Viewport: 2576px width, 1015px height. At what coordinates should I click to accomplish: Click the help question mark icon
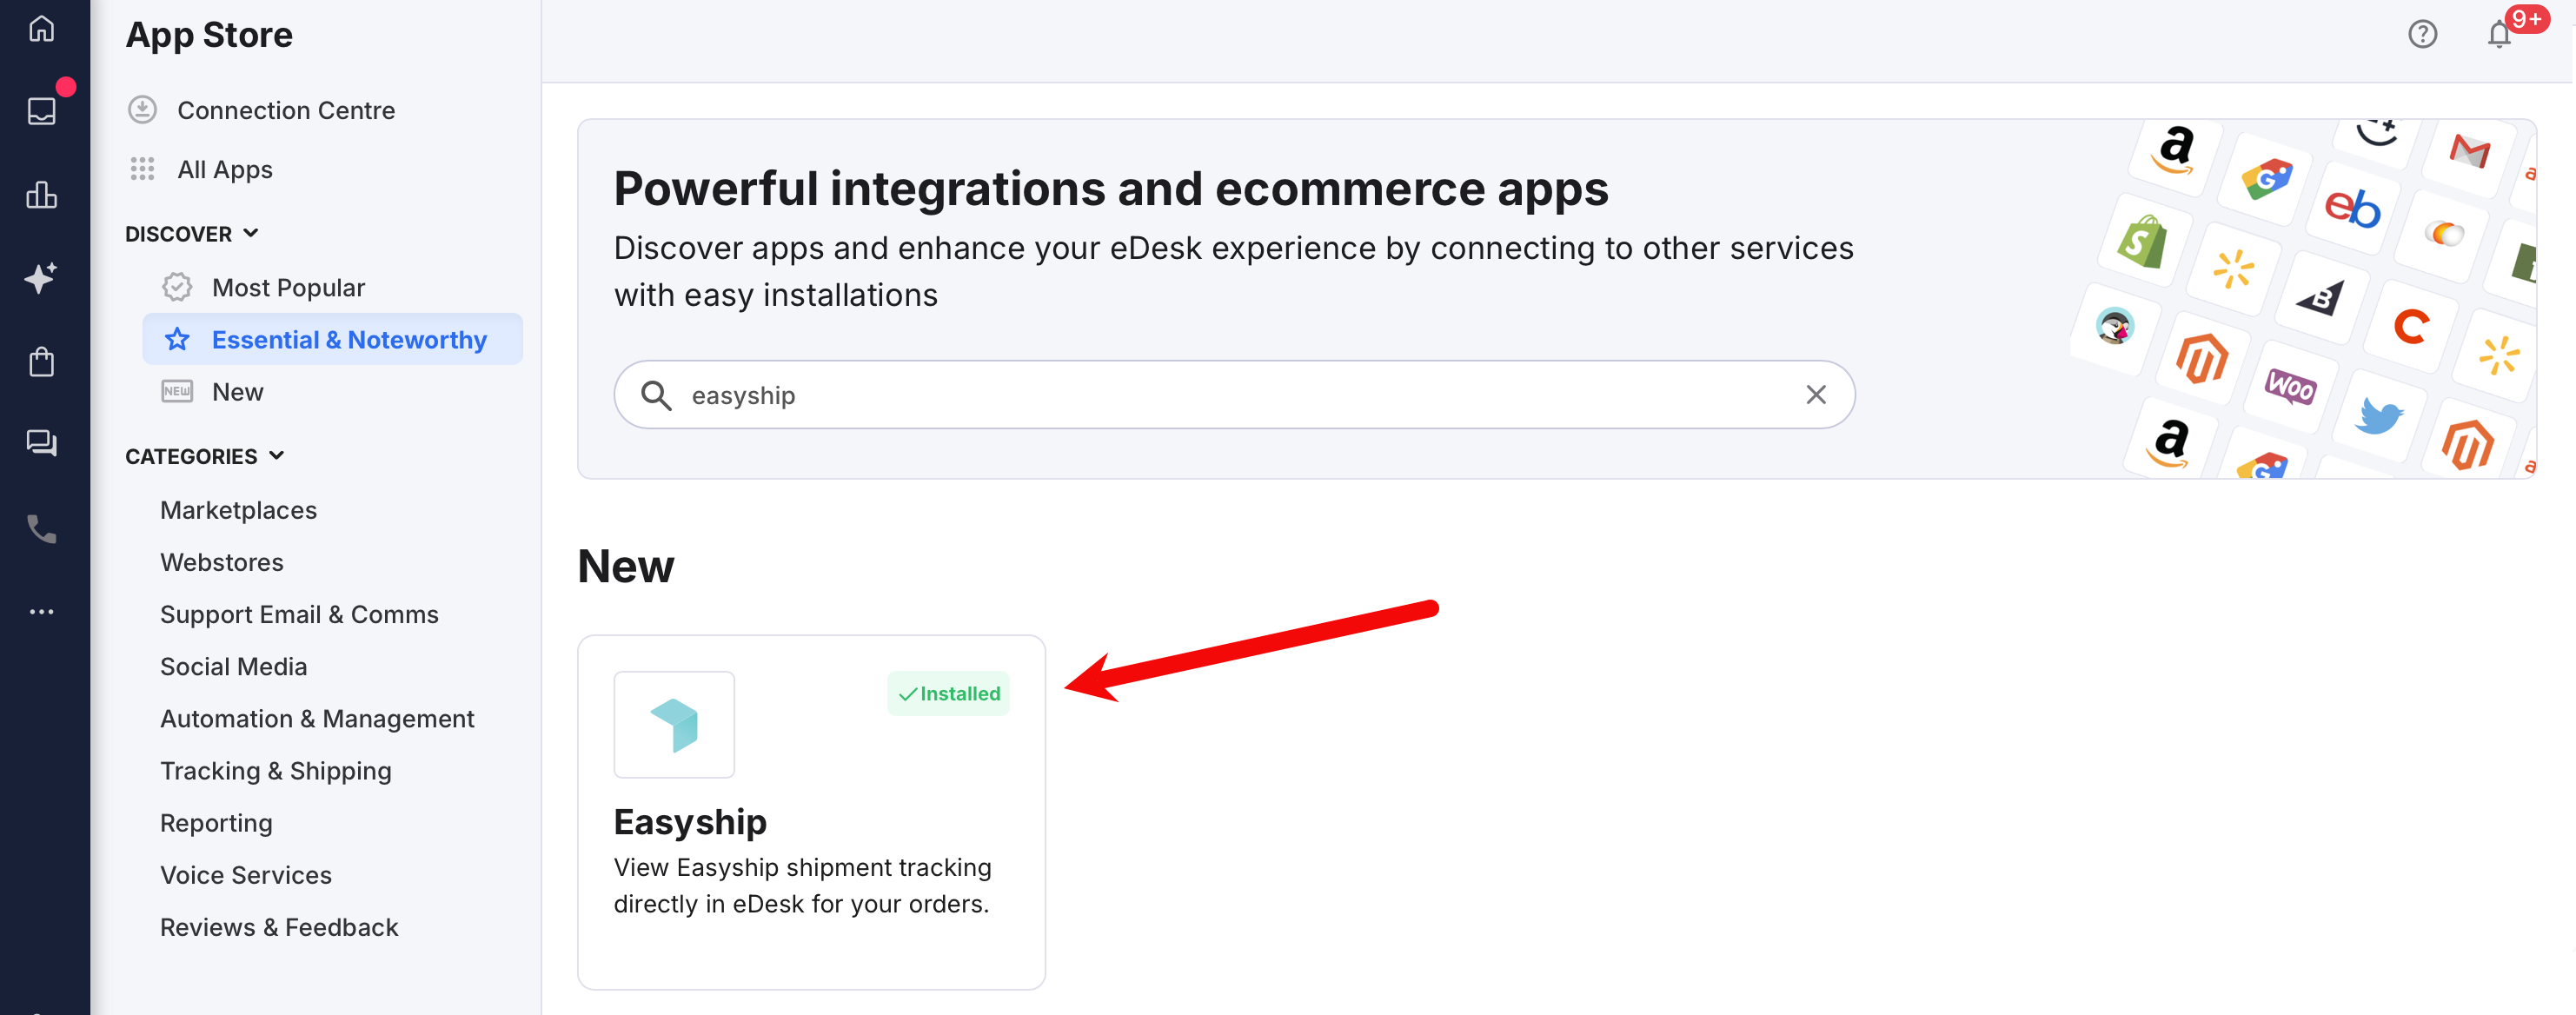pos(2422,34)
